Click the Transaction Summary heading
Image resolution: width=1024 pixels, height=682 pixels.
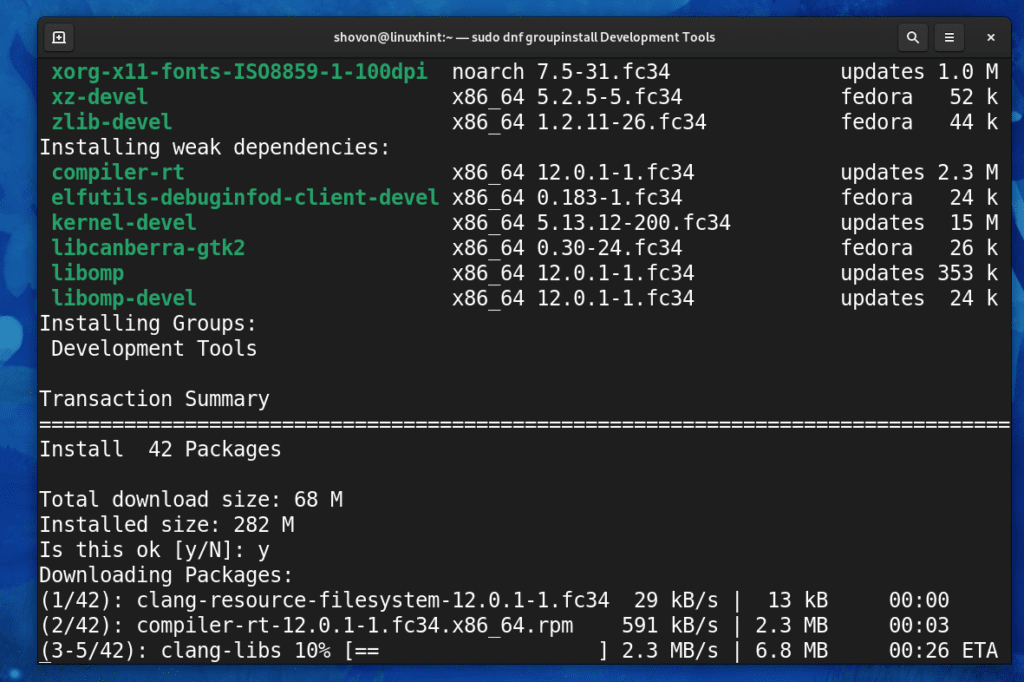tap(154, 398)
